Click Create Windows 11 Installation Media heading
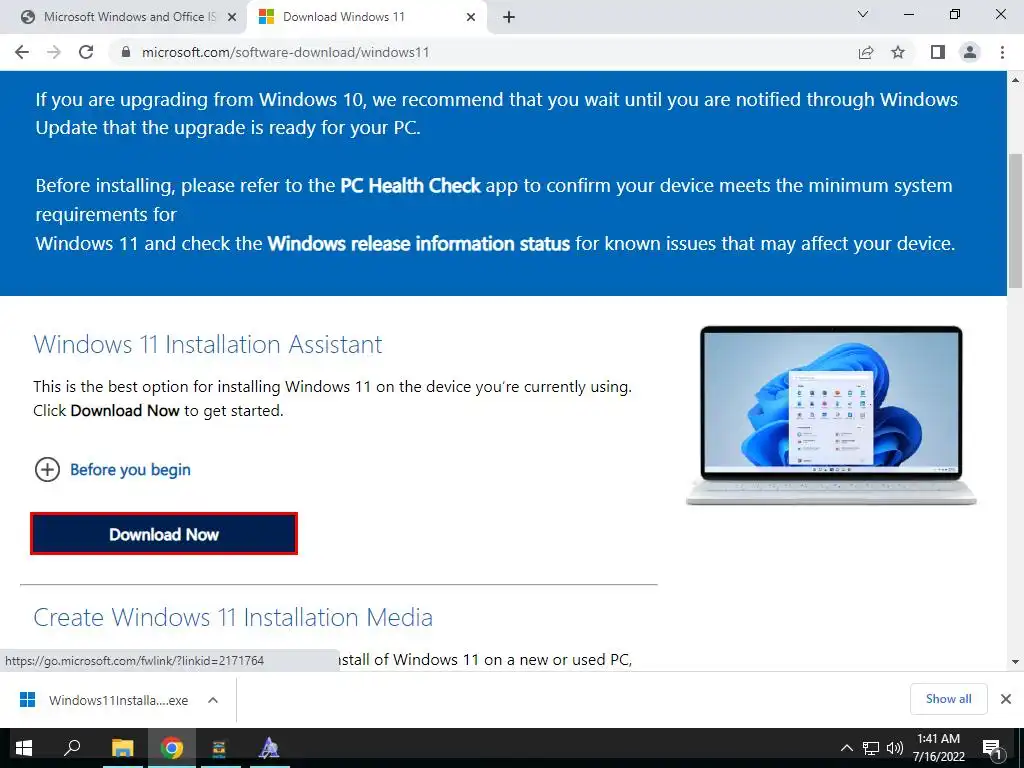Viewport: 1024px width, 768px height. [x=233, y=617]
